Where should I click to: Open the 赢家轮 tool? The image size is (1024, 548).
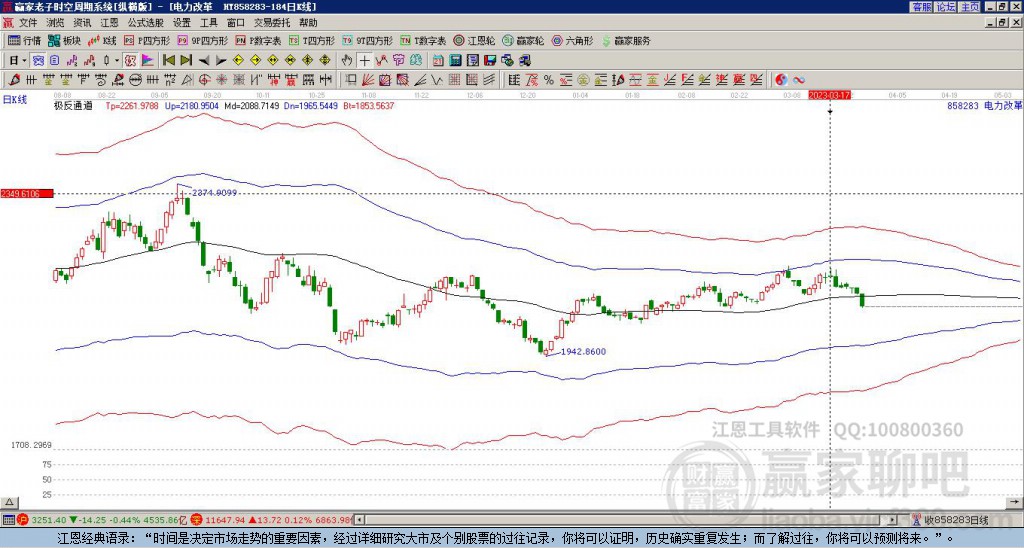(x=523, y=40)
